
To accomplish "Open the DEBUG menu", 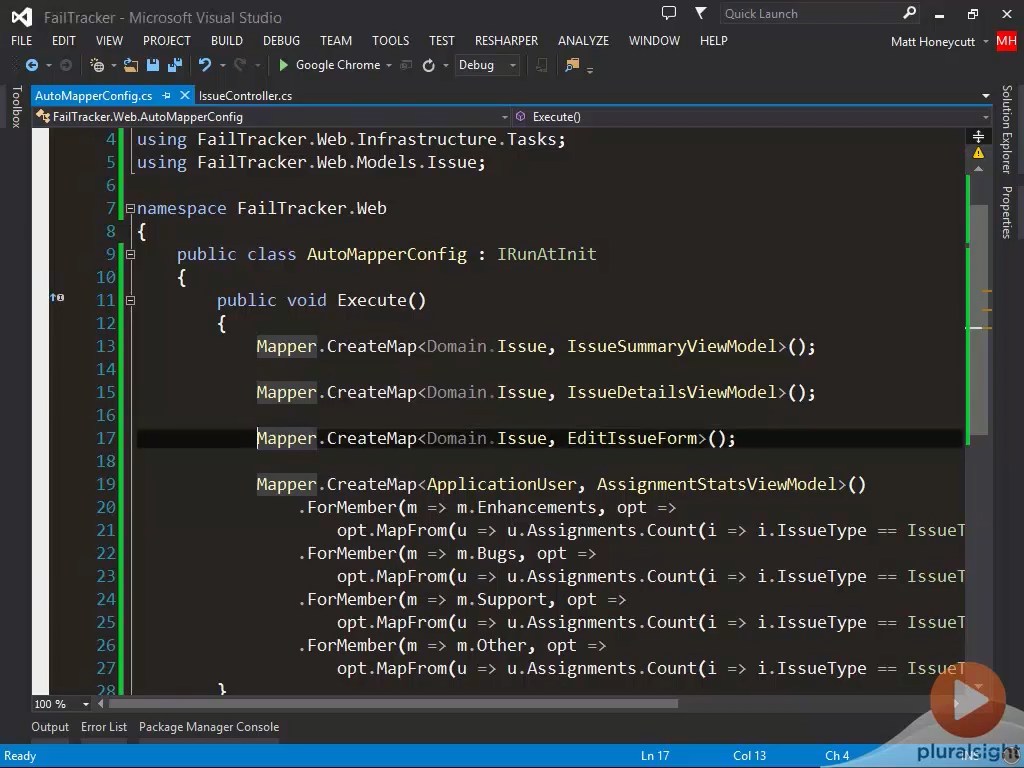I will pos(281,40).
